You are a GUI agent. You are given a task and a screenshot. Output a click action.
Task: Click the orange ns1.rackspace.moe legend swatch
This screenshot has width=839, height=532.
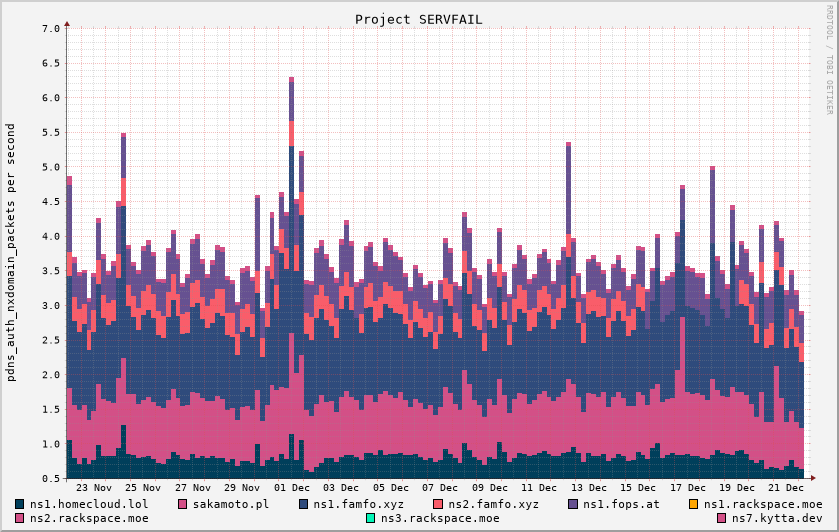tap(695, 504)
